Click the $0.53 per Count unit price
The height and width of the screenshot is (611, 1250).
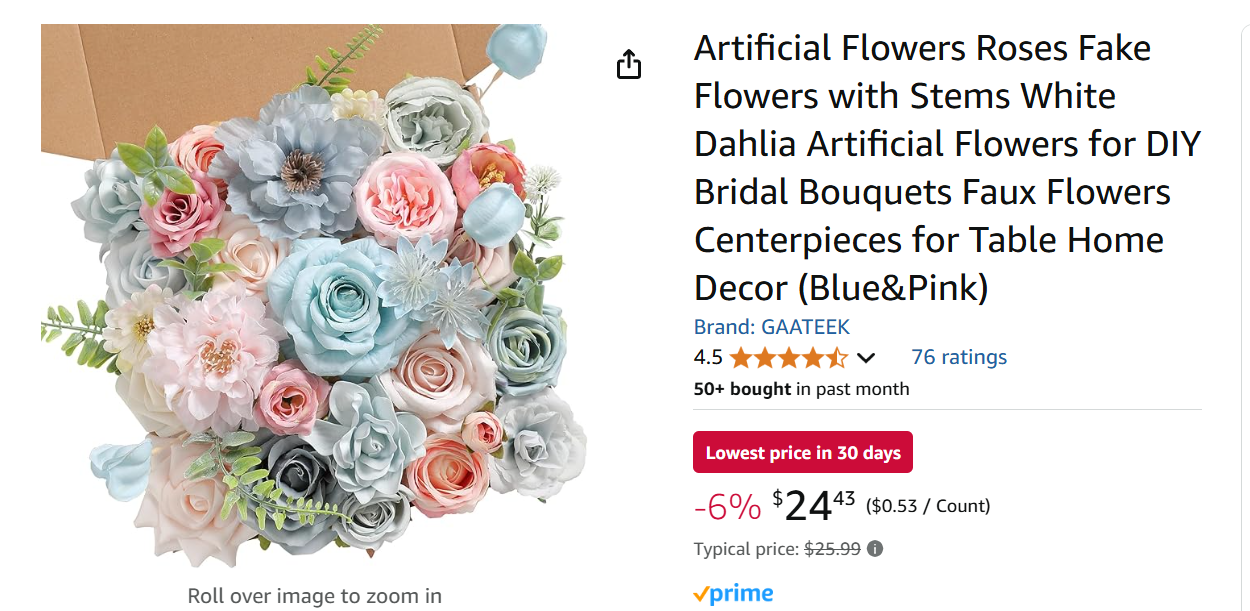pyautogui.click(x=927, y=506)
